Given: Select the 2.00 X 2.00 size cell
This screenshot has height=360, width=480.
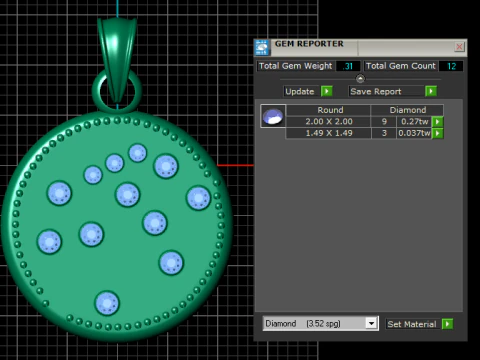Looking at the screenshot, I should click(329, 122).
